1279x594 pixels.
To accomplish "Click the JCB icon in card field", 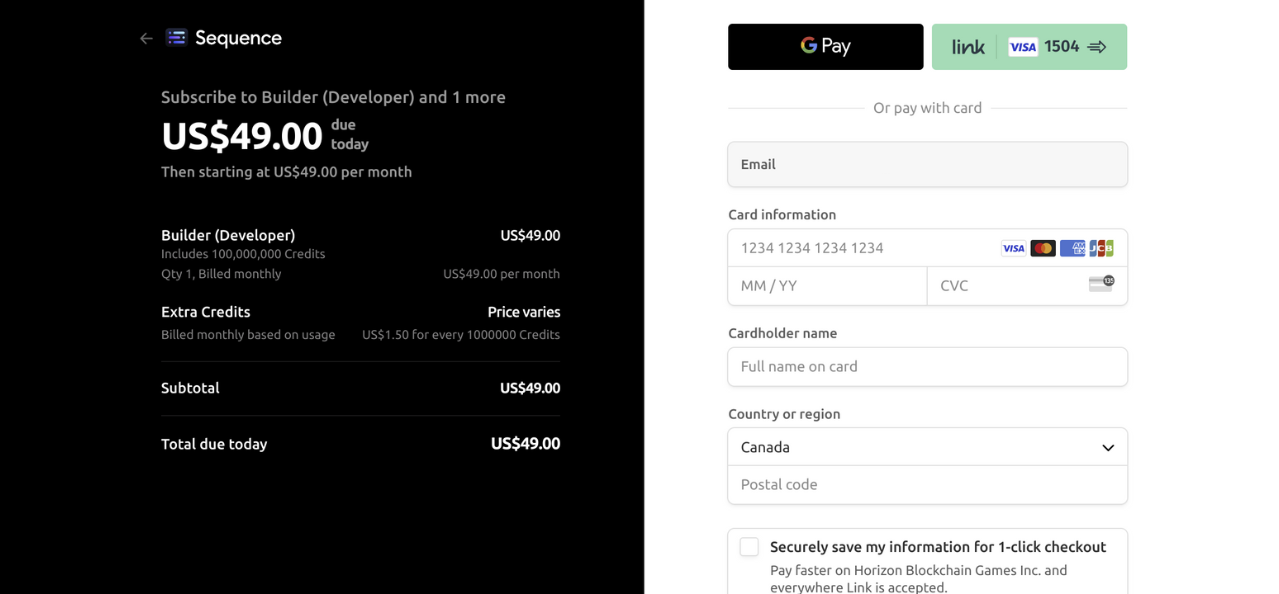I will coord(1101,247).
